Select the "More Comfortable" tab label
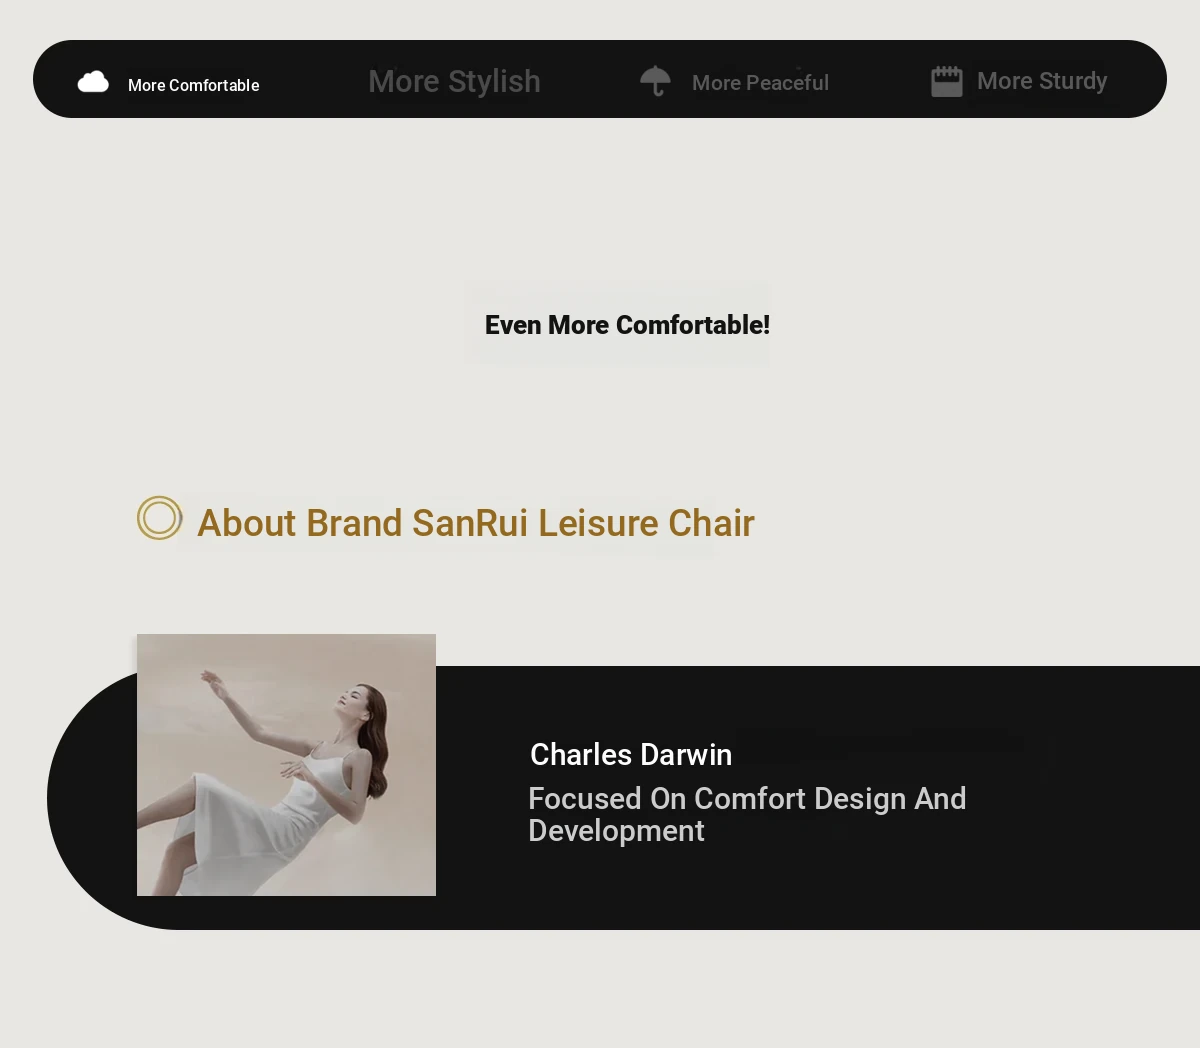 click(193, 85)
